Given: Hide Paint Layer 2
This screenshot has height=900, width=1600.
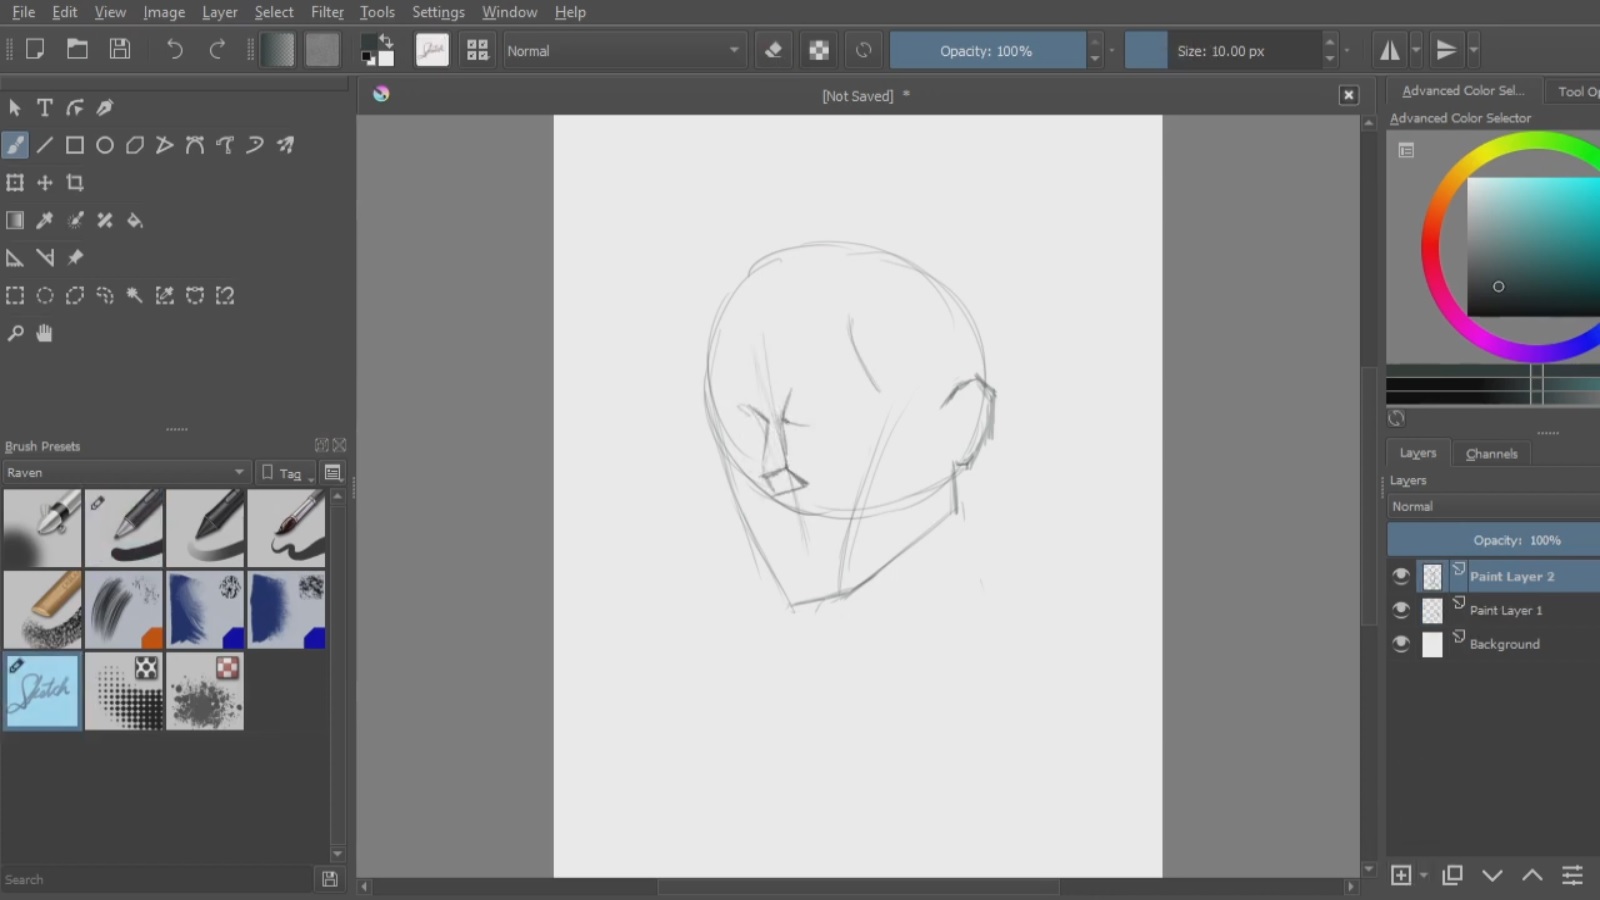Looking at the screenshot, I should point(1401,577).
